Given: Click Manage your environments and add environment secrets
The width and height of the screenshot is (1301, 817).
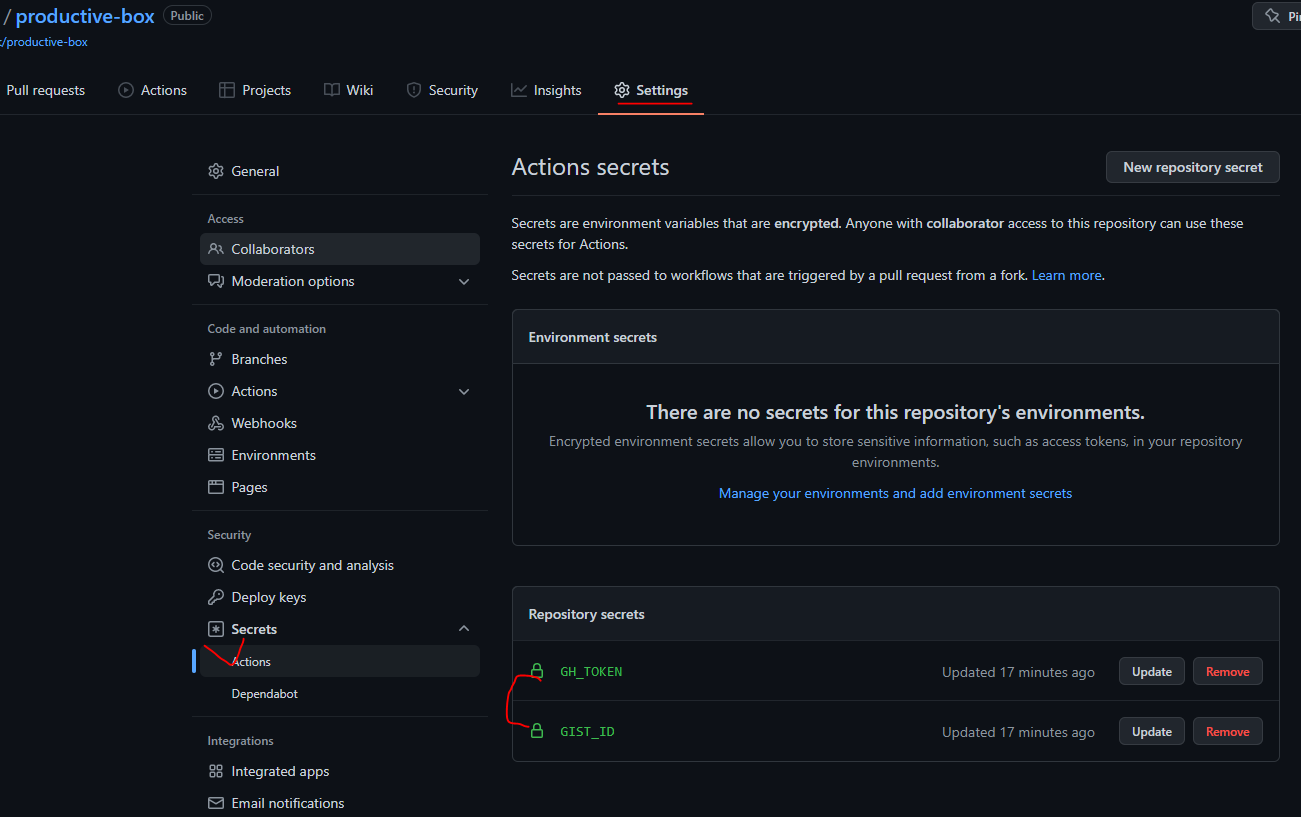Looking at the screenshot, I should pos(895,493).
